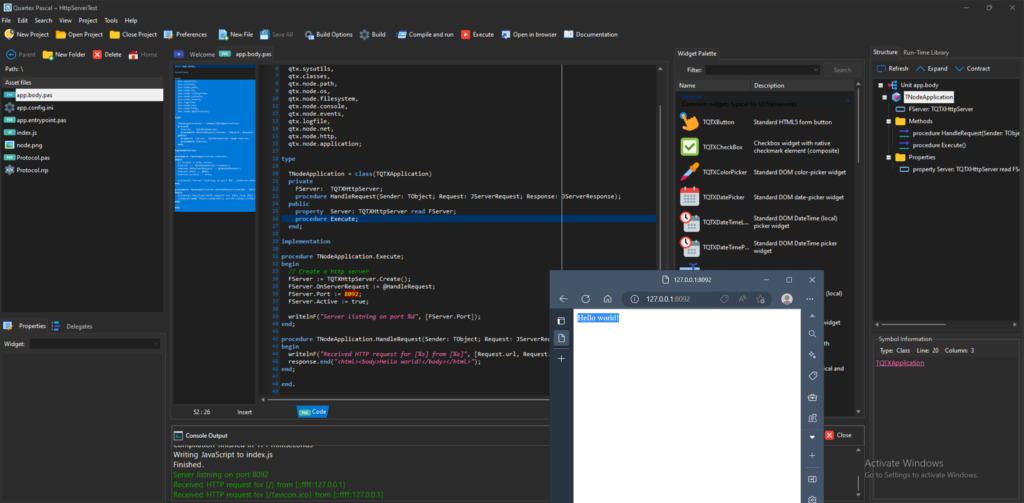This screenshot has width=1024, height=503.
Task: Collapse the Unit app.body tree node
Action: (880, 85)
